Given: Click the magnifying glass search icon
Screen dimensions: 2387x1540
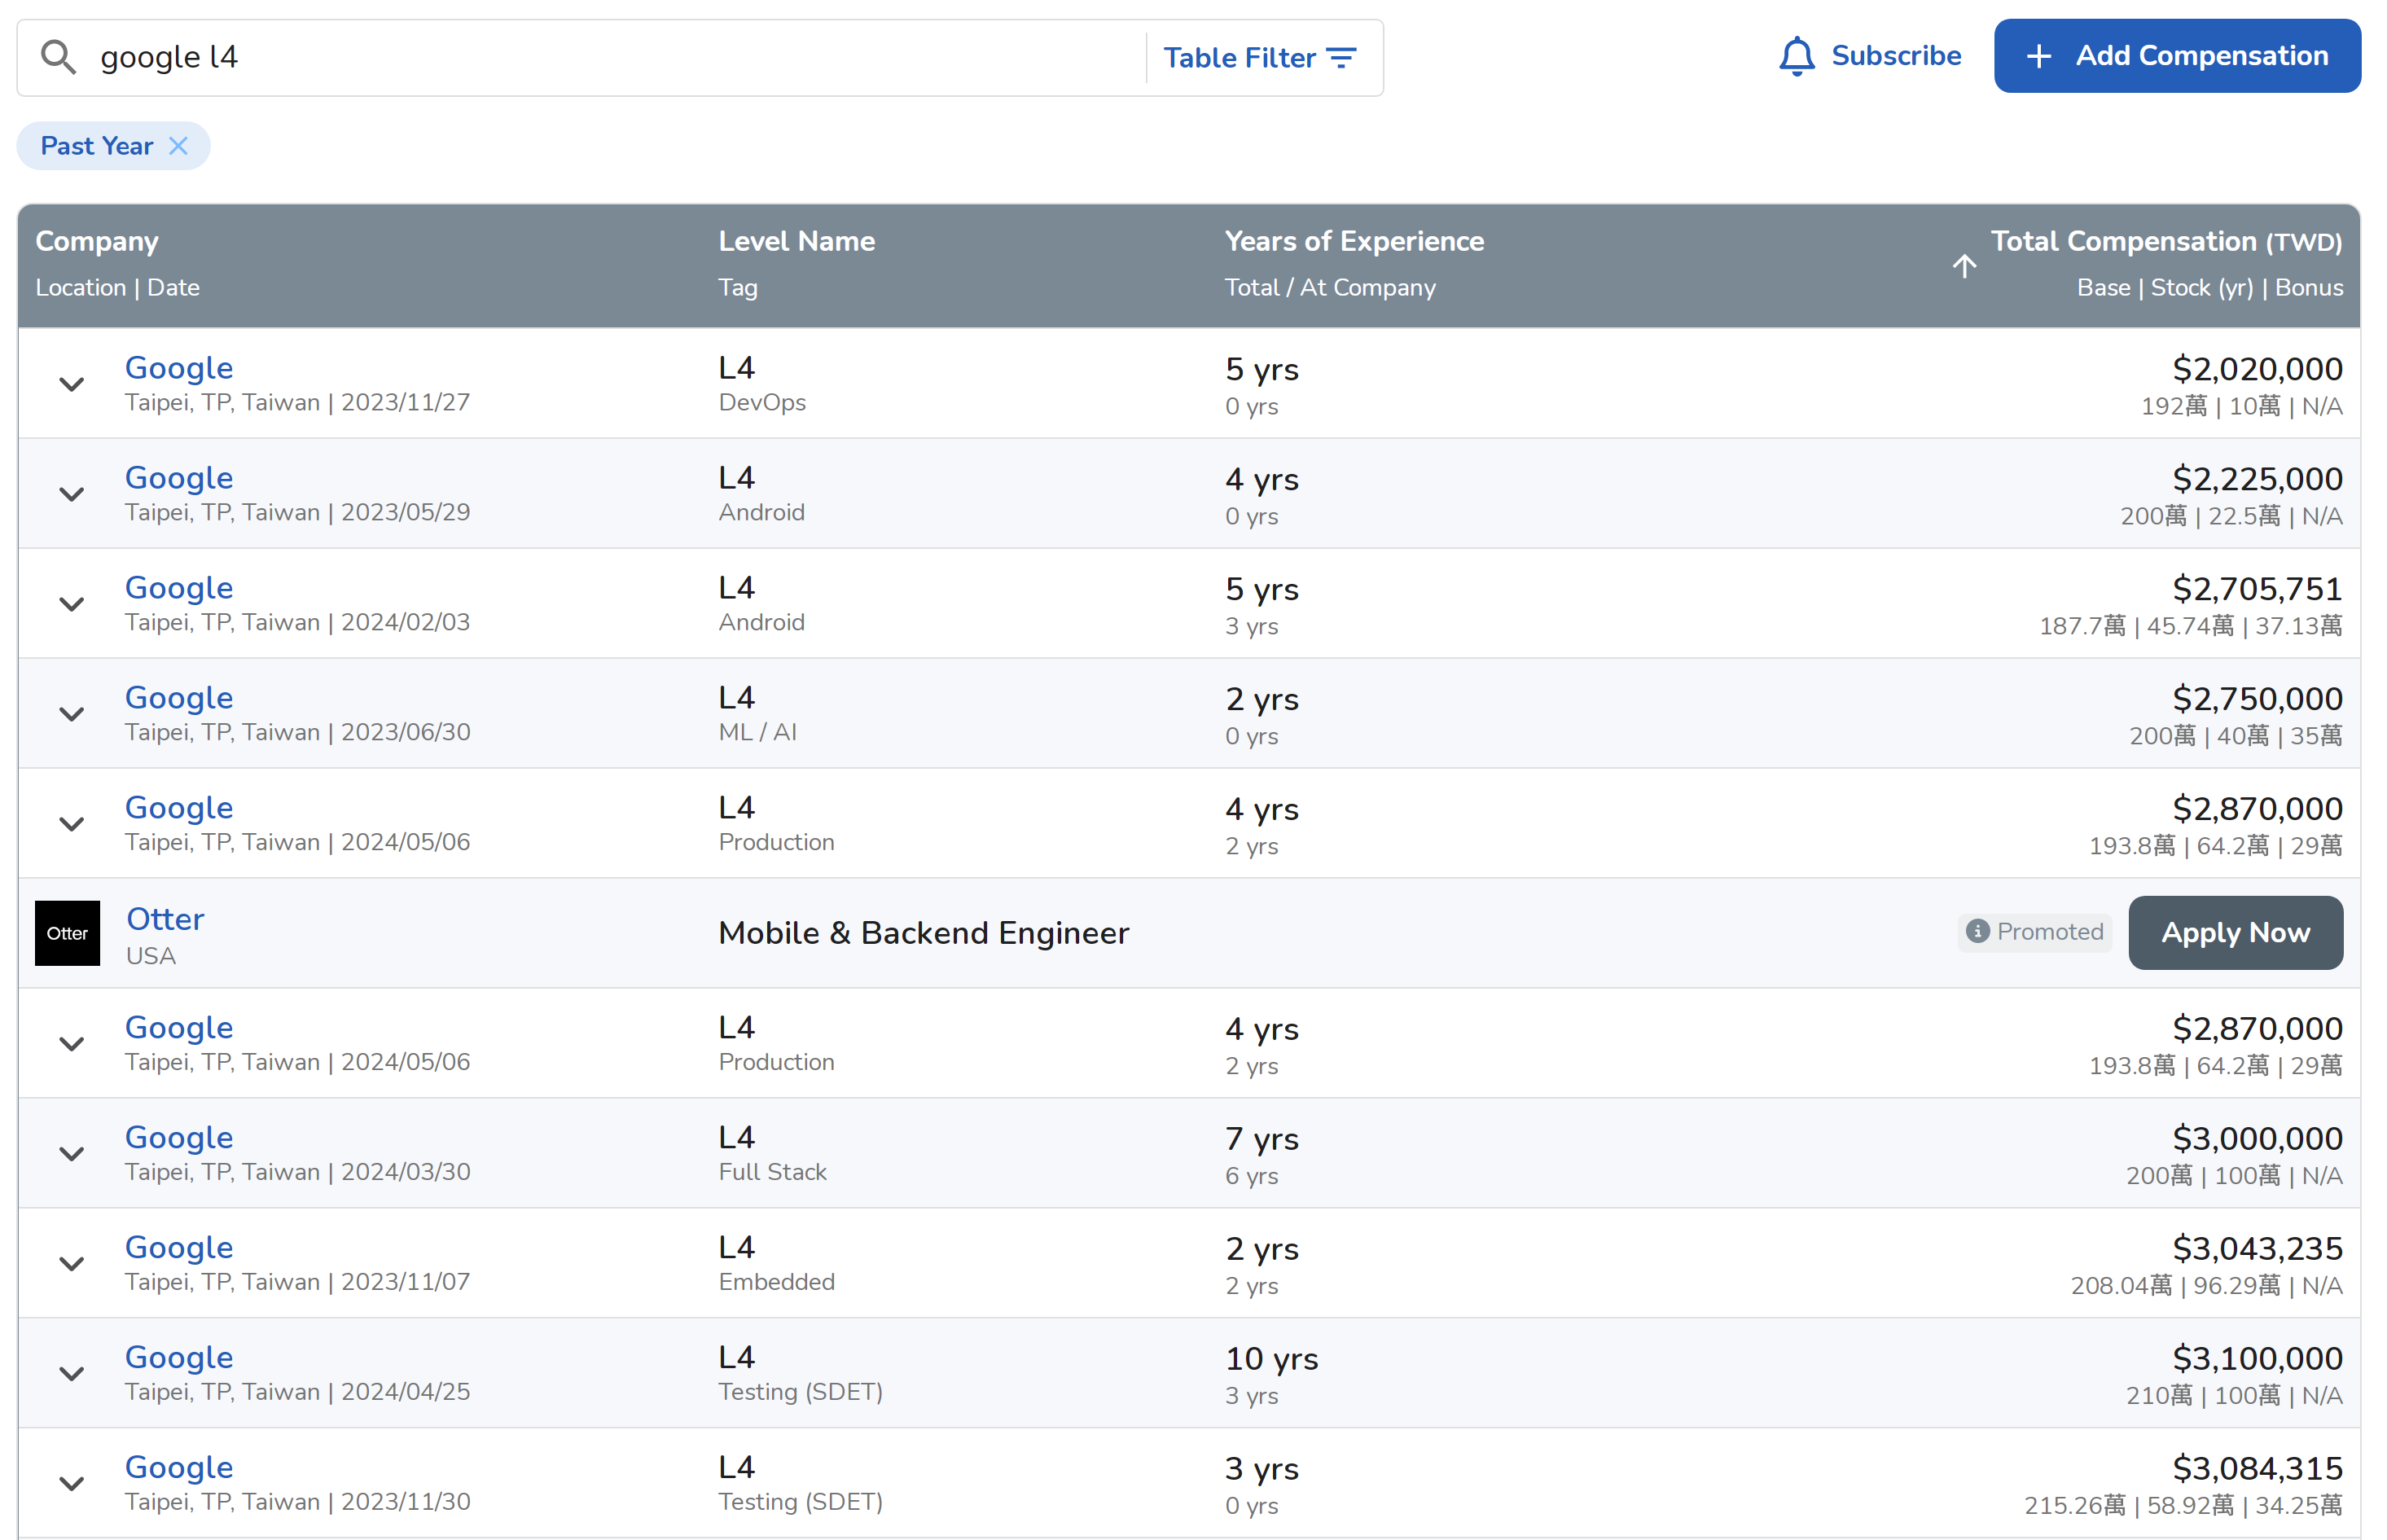Looking at the screenshot, I should click(58, 57).
